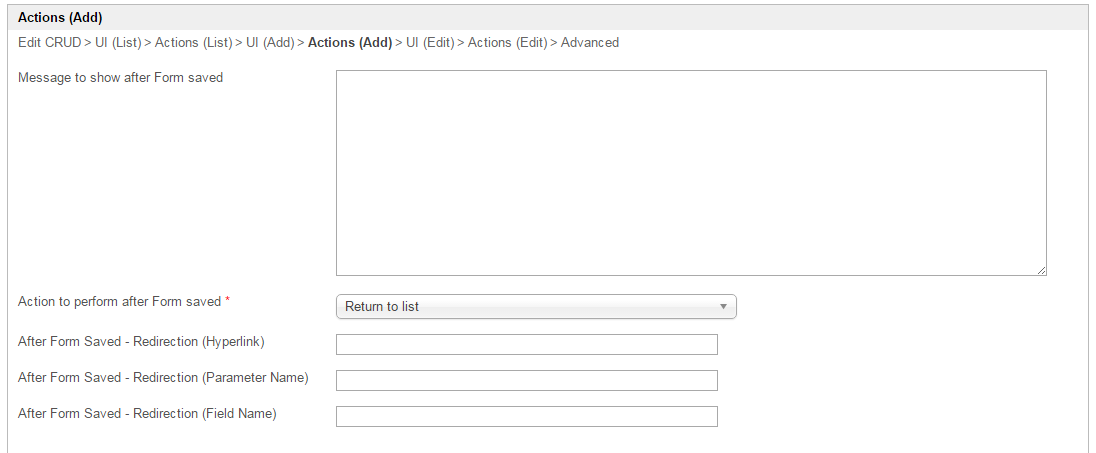This screenshot has width=1096, height=453.
Task: Select the current Actions (Add) breadcrumb
Action: tap(350, 43)
